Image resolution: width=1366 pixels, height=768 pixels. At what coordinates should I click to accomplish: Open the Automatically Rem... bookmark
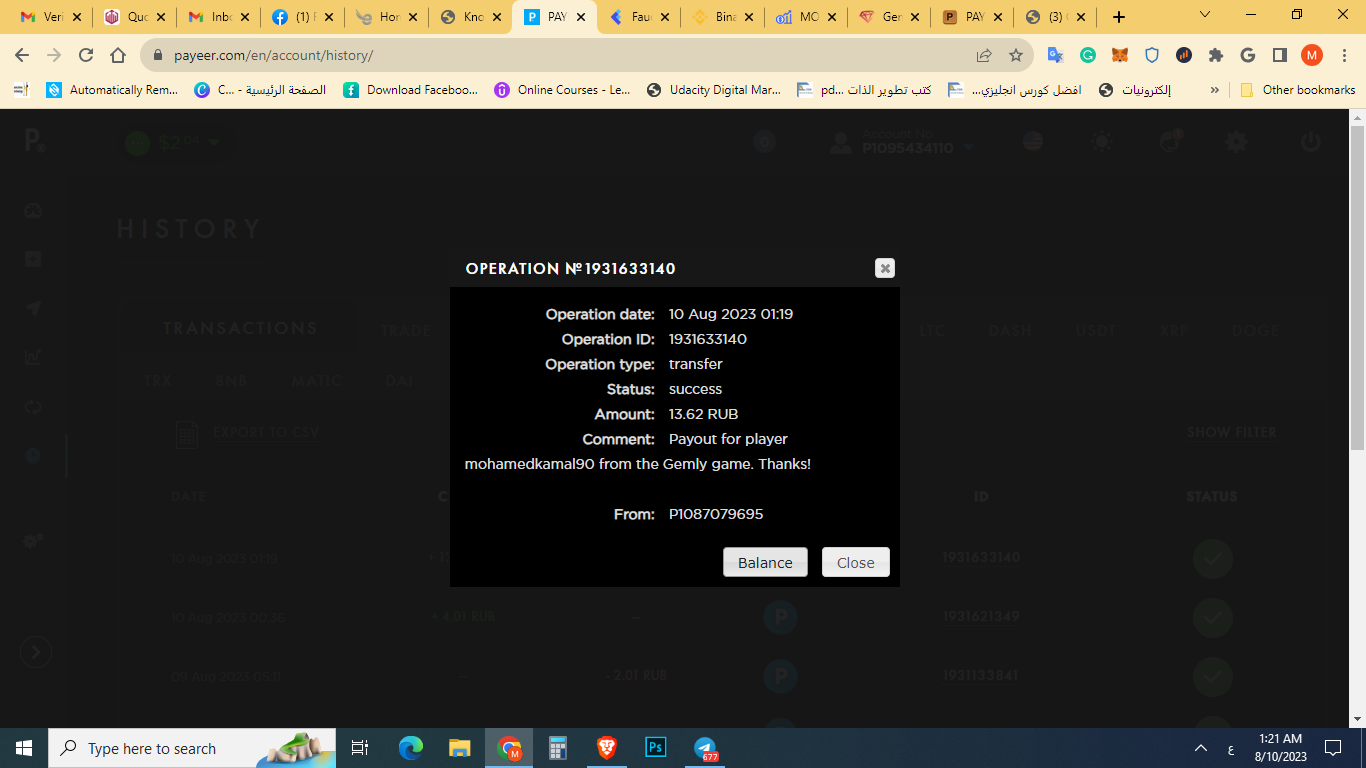coord(112,90)
